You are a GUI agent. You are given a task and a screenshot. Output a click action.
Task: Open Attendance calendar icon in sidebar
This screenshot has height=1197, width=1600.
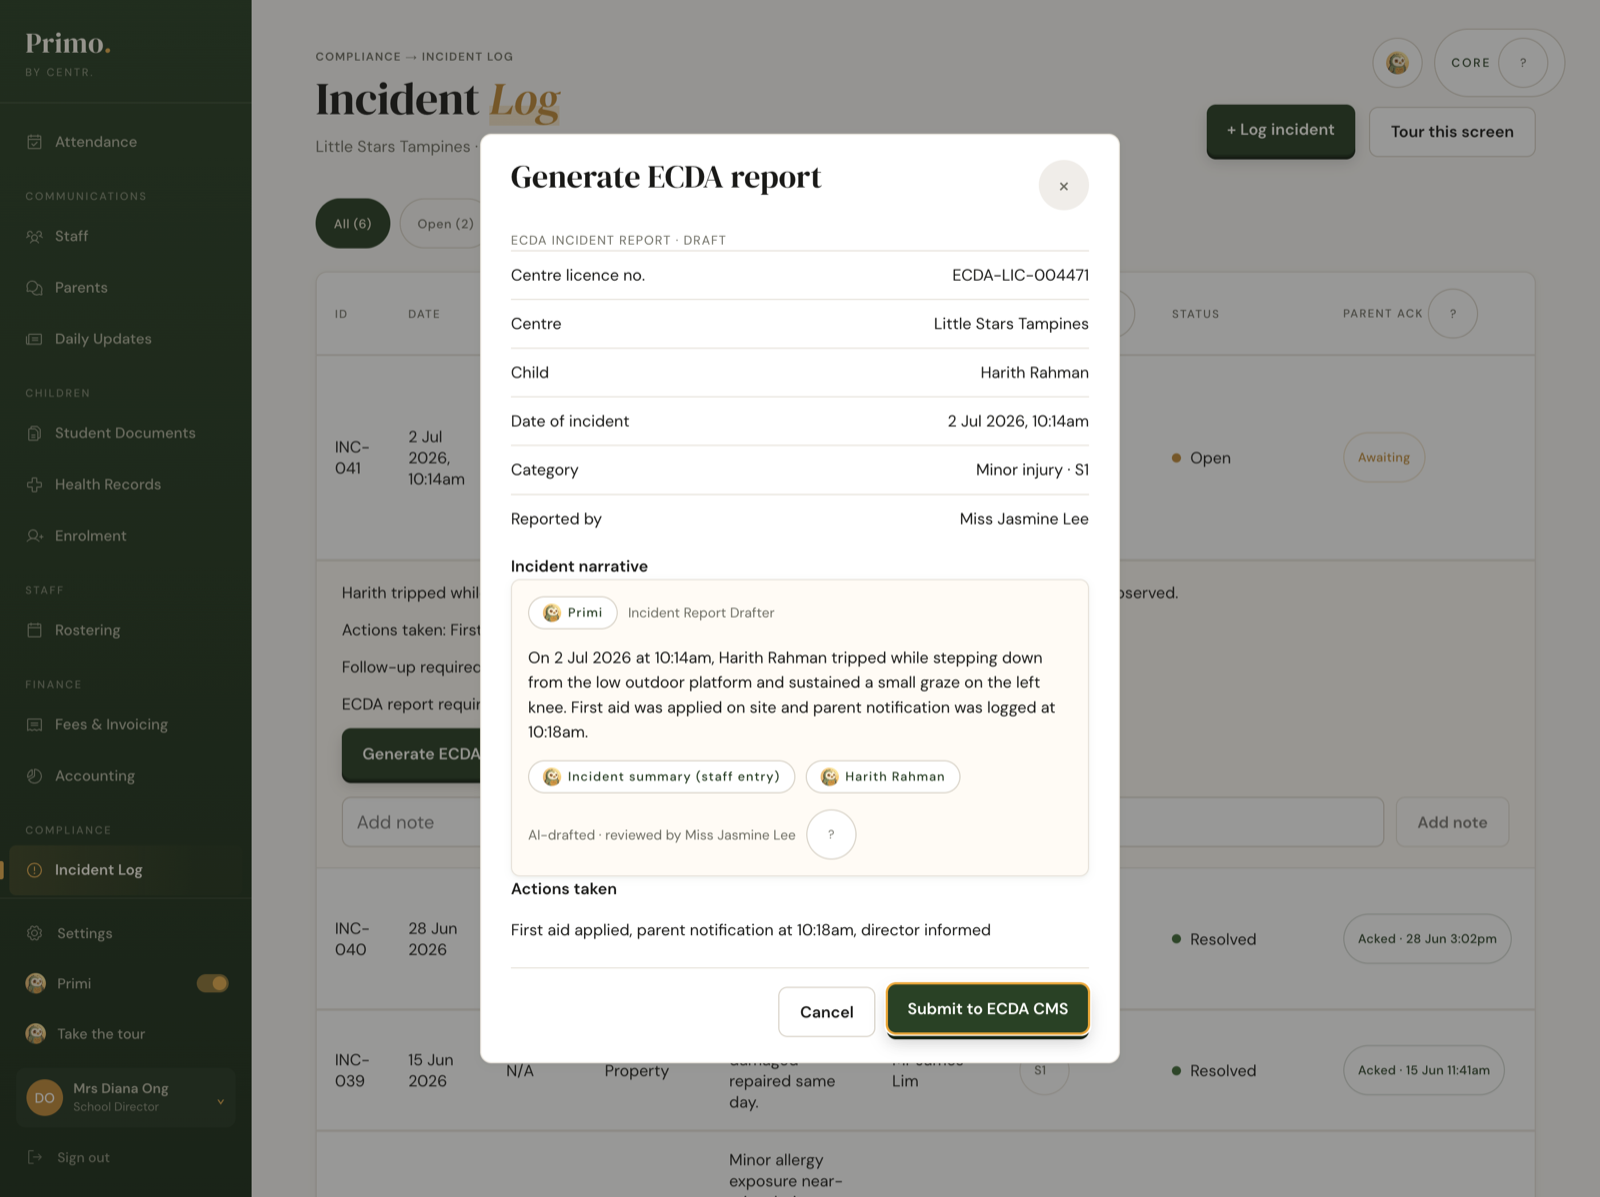click(x=34, y=142)
